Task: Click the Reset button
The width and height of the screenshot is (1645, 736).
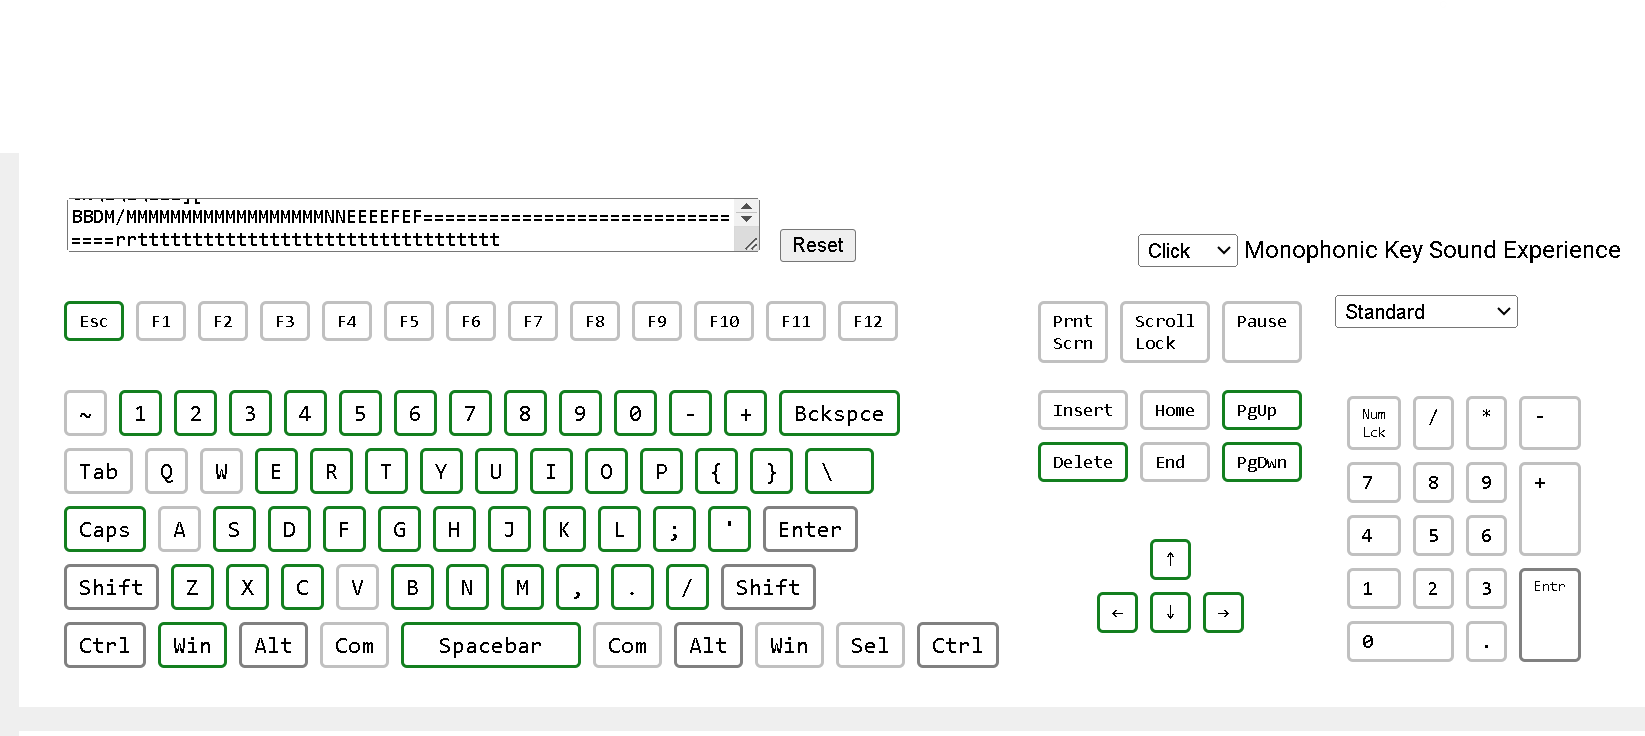Action: (817, 246)
